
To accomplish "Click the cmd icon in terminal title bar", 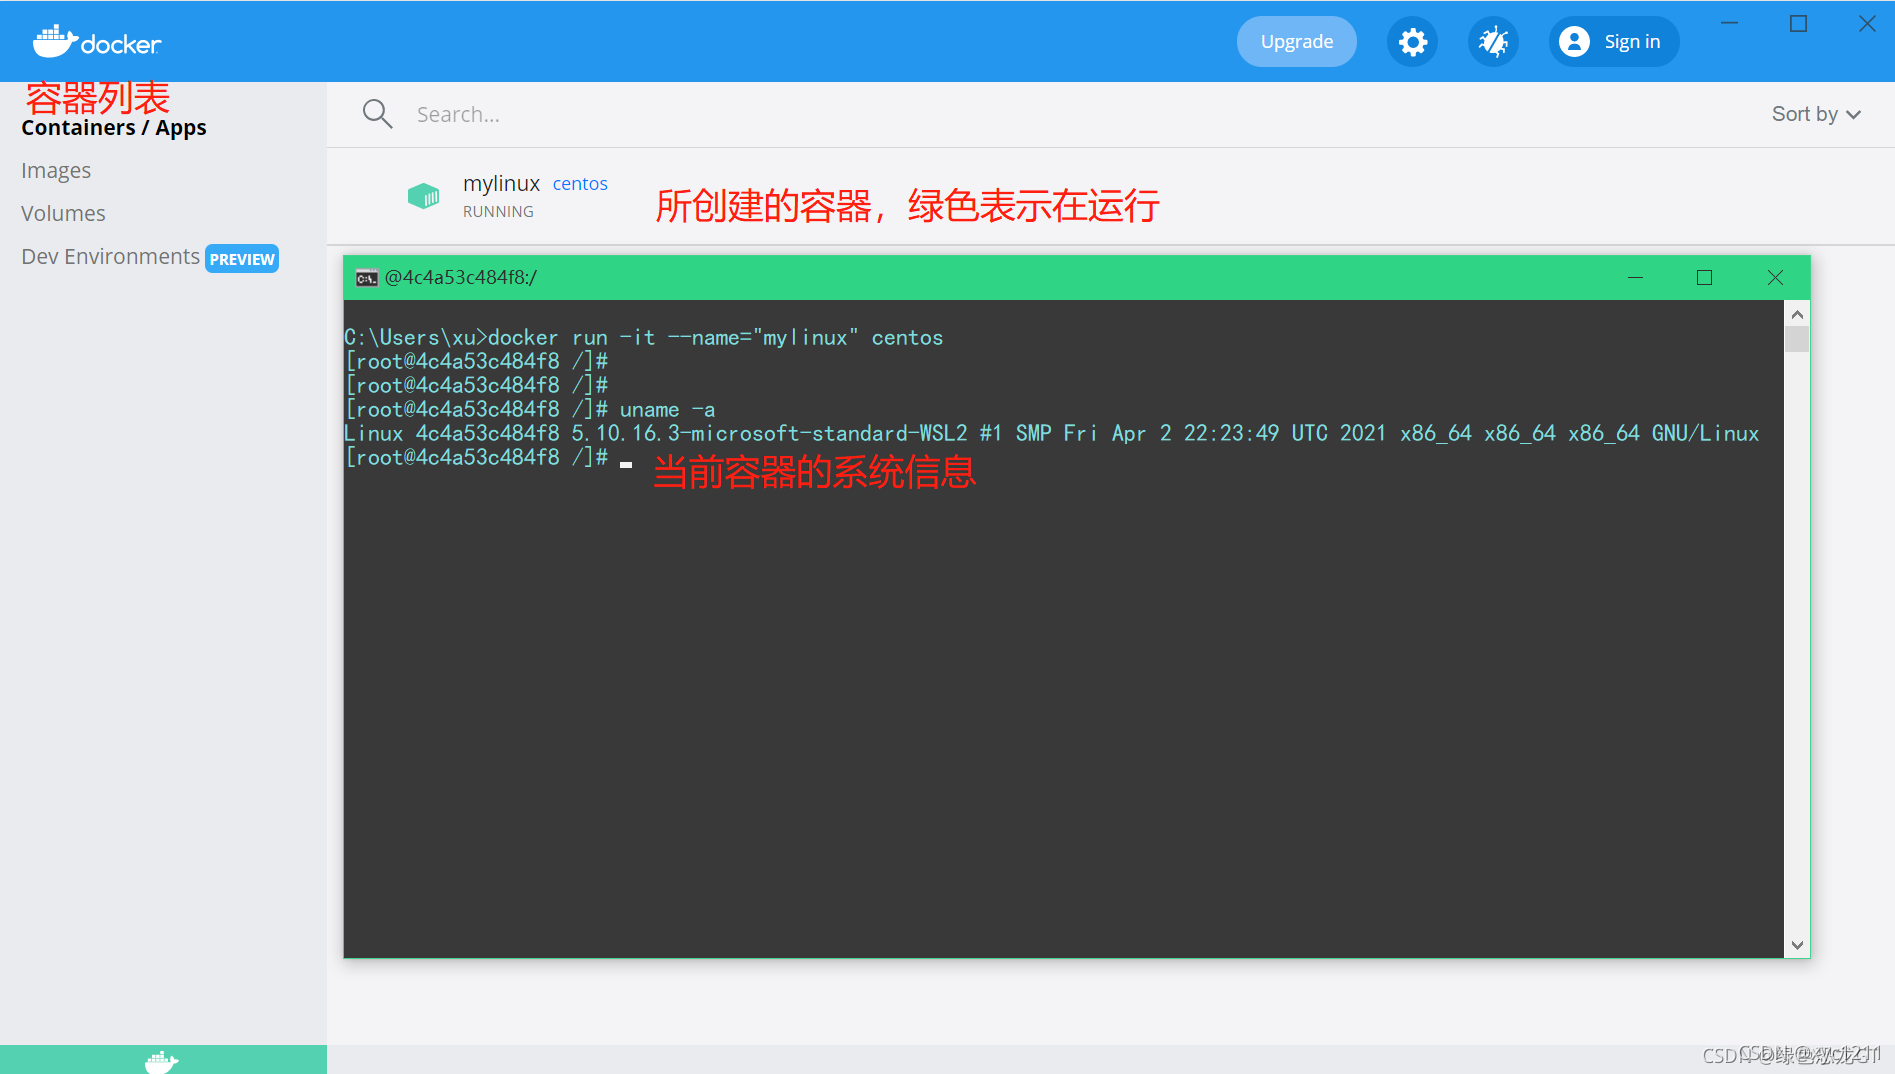I will [x=367, y=278].
